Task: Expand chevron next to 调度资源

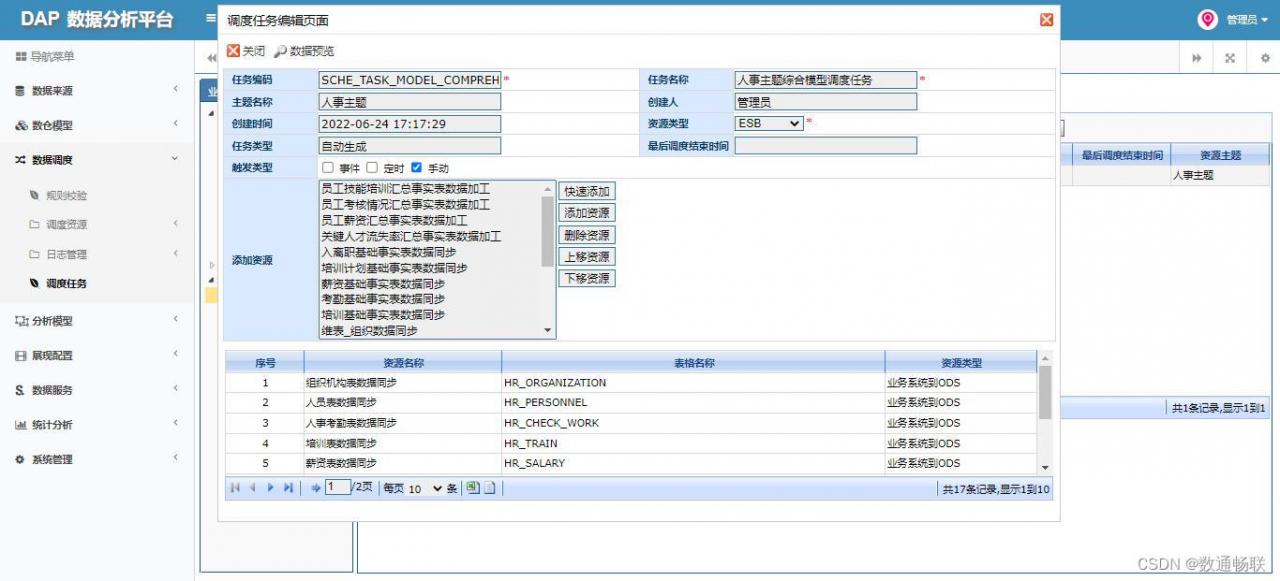Action: (x=176, y=223)
